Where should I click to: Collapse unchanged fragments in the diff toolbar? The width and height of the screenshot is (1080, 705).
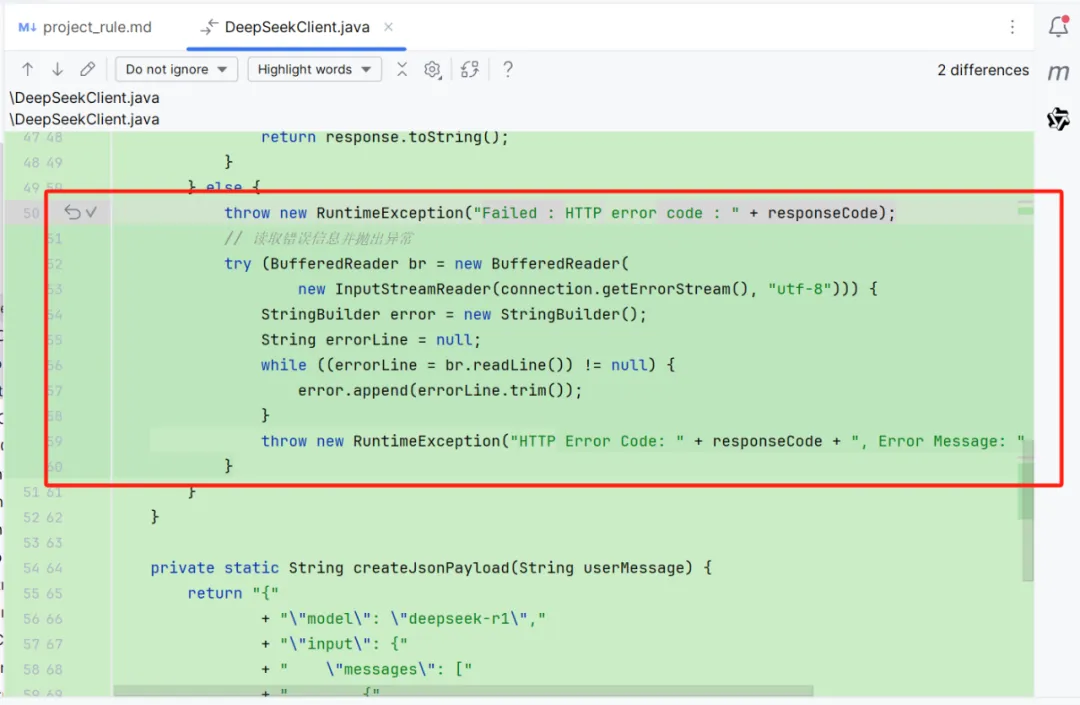click(402, 69)
